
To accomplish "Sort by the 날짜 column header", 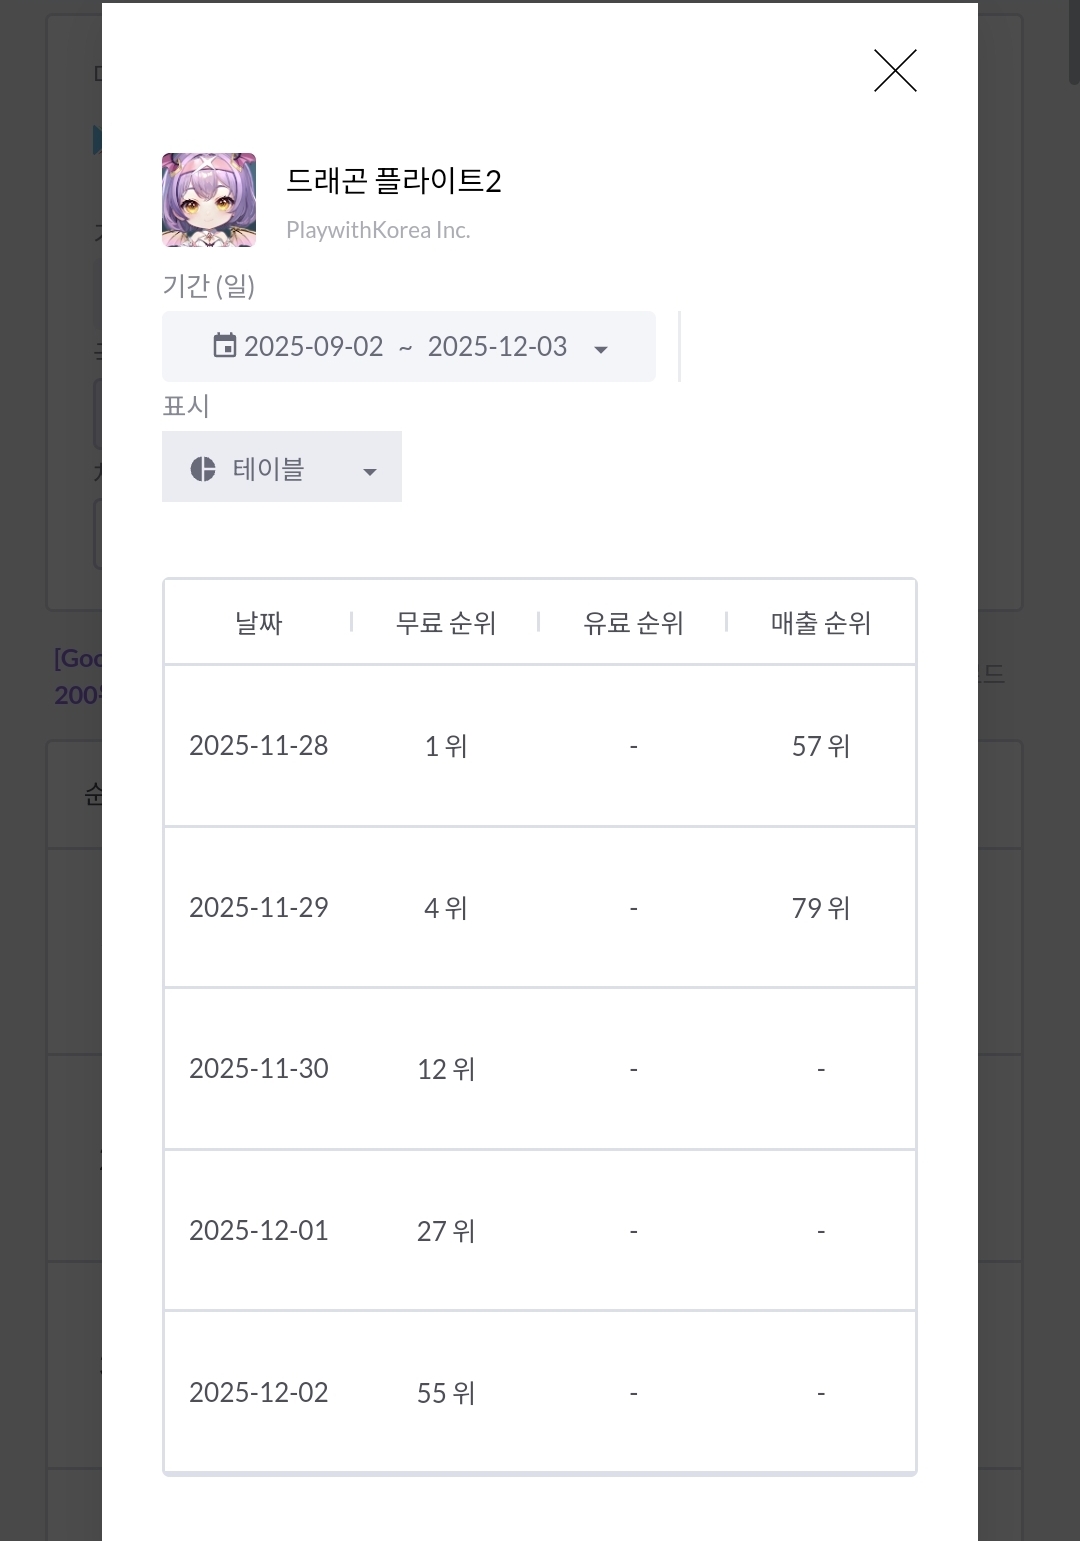I will (x=259, y=623).
